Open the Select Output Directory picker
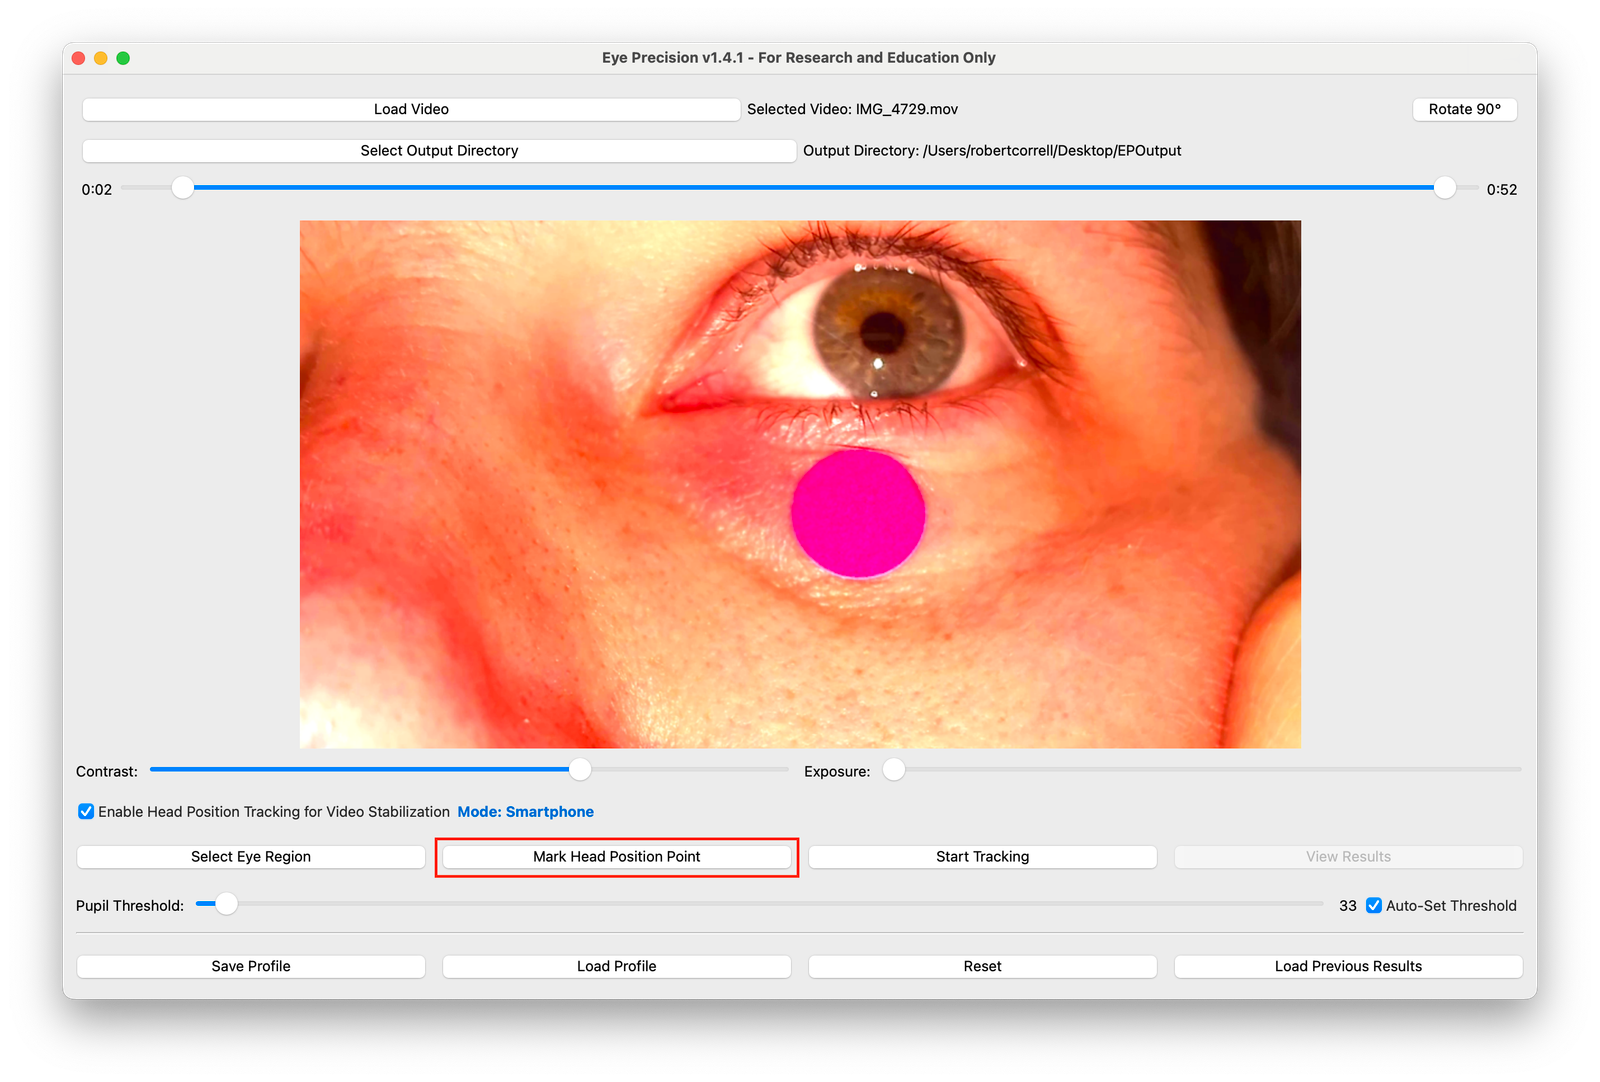This screenshot has height=1082, width=1600. pyautogui.click(x=438, y=150)
